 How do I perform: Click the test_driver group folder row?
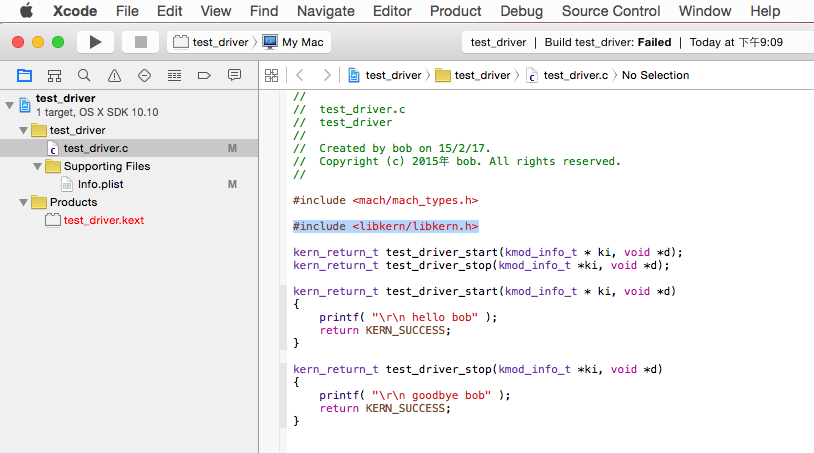point(129,130)
